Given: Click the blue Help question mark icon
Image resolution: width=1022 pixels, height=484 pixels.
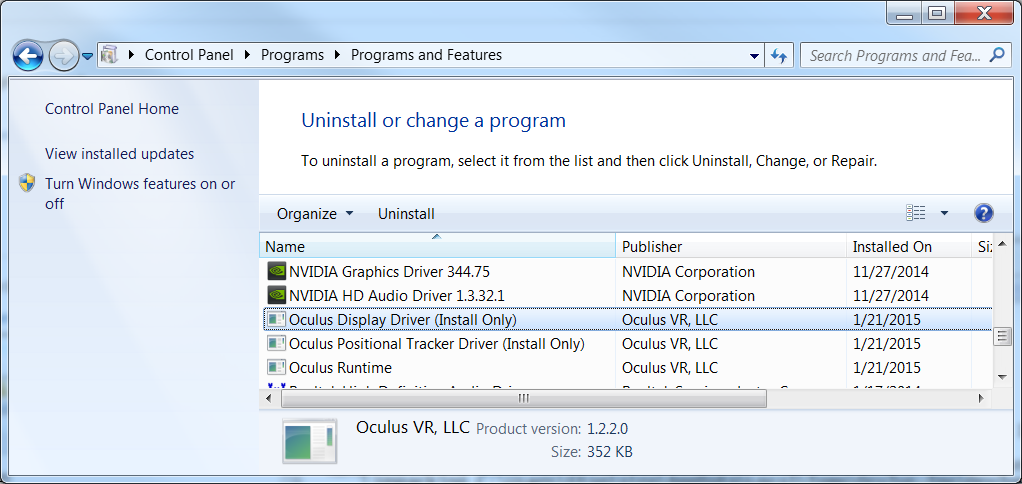Looking at the screenshot, I should click(983, 213).
